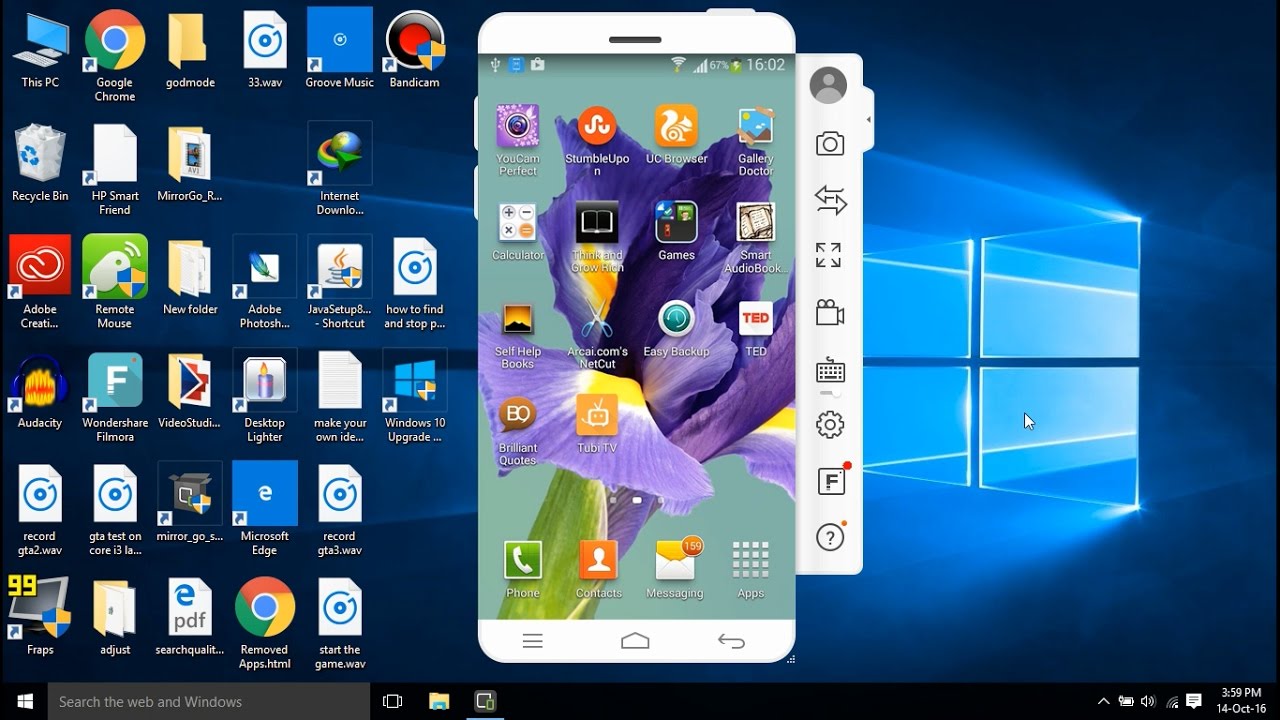Open MirrorGo help with the question mark
Image resolution: width=1280 pixels, height=720 pixels.
830,537
